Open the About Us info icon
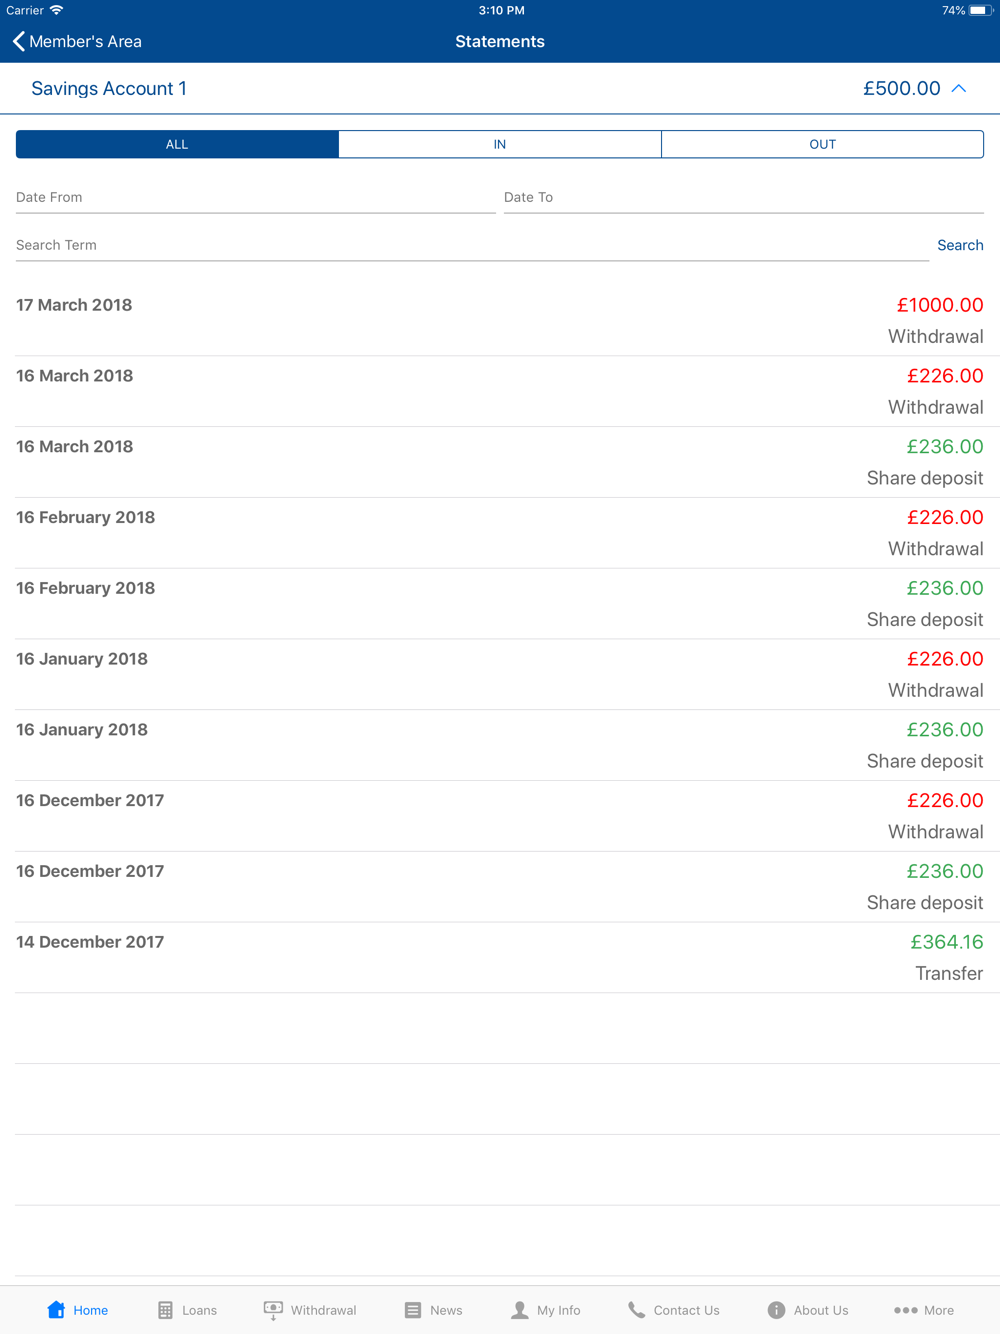This screenshot has width=1000, height=1334. point(776,1310)
